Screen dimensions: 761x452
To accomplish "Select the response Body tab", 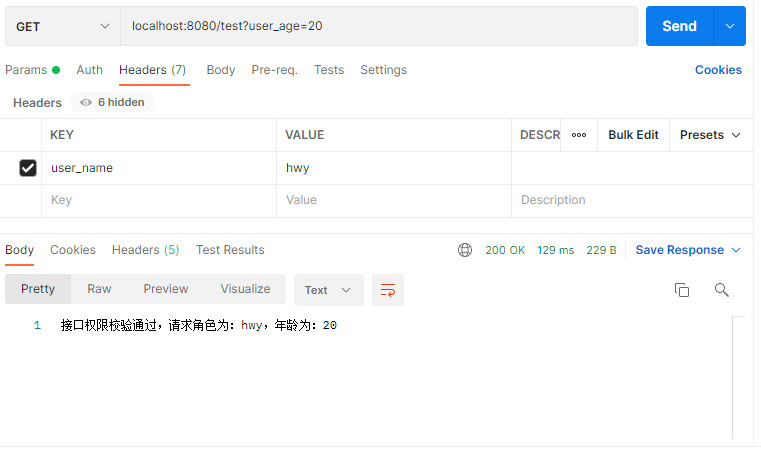I will (x=19, y=250).
